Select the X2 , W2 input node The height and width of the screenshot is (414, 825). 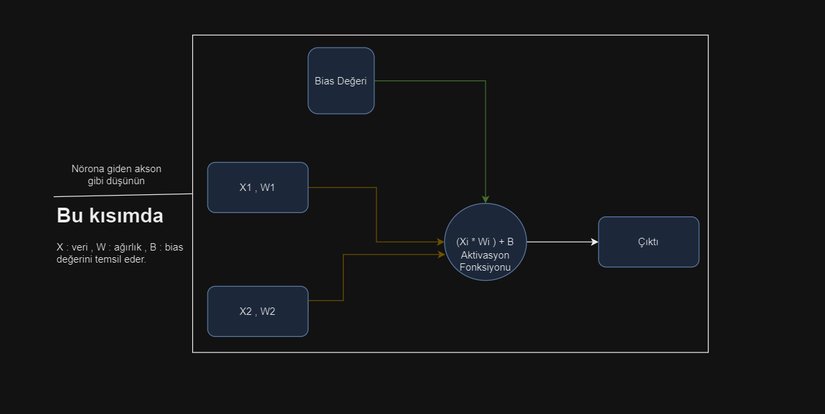(257, 311)
